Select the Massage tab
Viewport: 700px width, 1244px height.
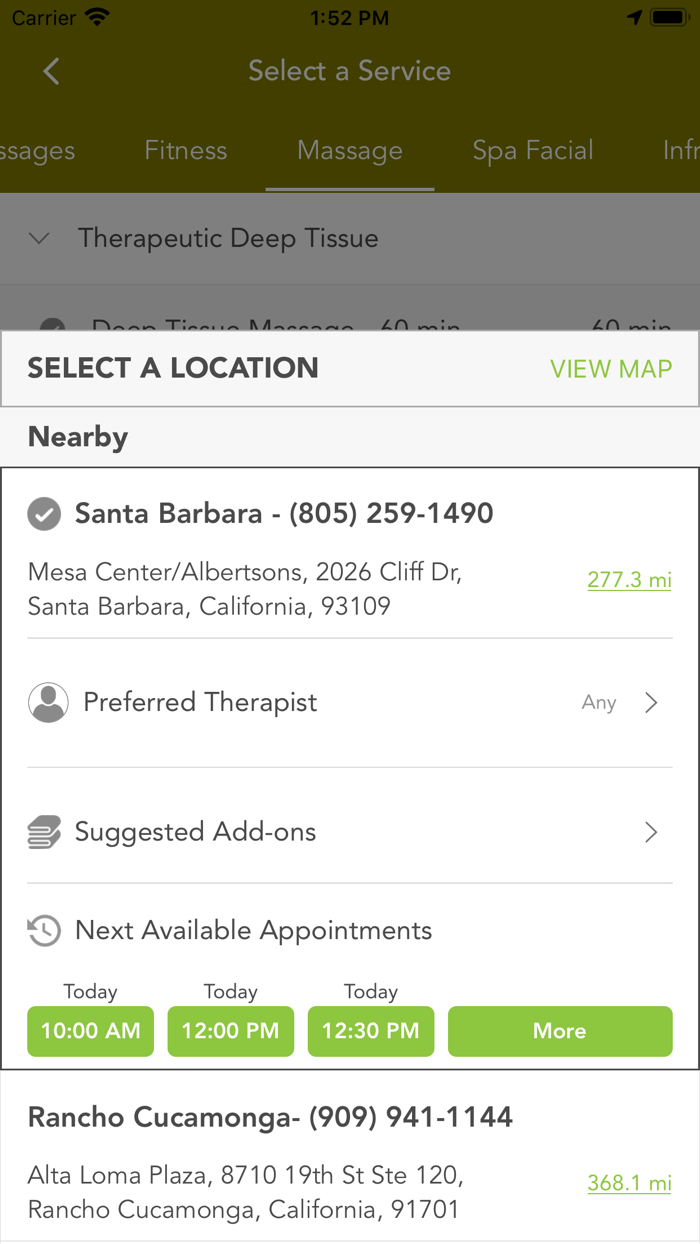point(350,151)
